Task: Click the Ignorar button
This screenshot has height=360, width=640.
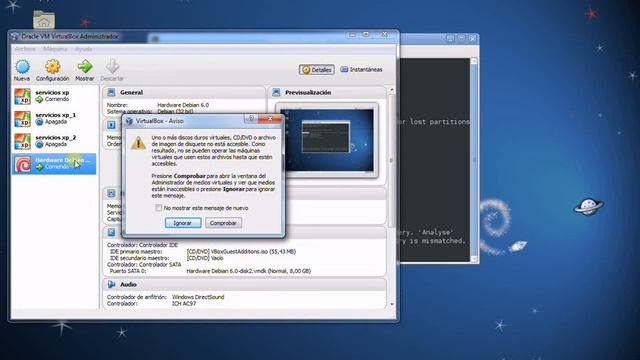Action: [183, 223]
